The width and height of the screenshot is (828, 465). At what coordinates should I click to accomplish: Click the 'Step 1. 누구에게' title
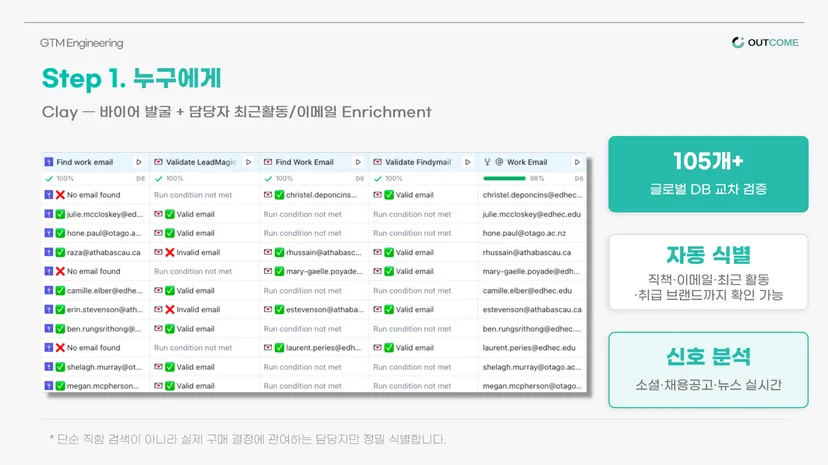click(x=131, y=78)
